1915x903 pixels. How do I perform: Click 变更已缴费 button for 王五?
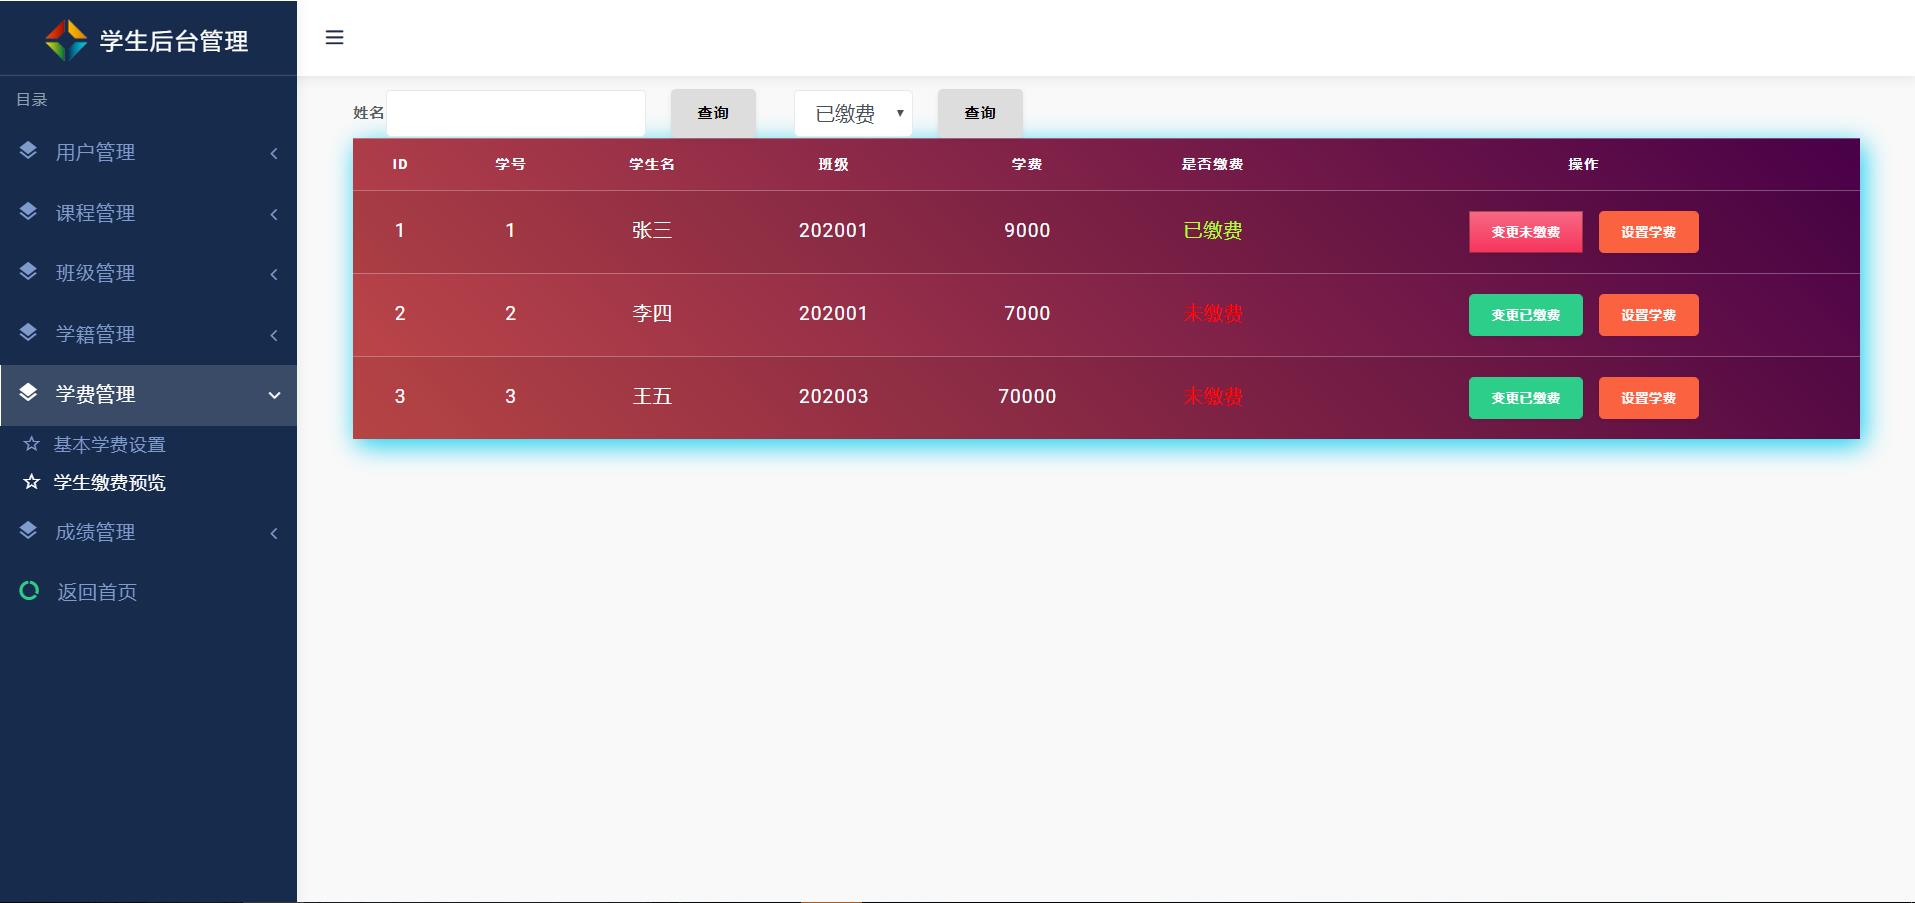[x=1525, y=398]
